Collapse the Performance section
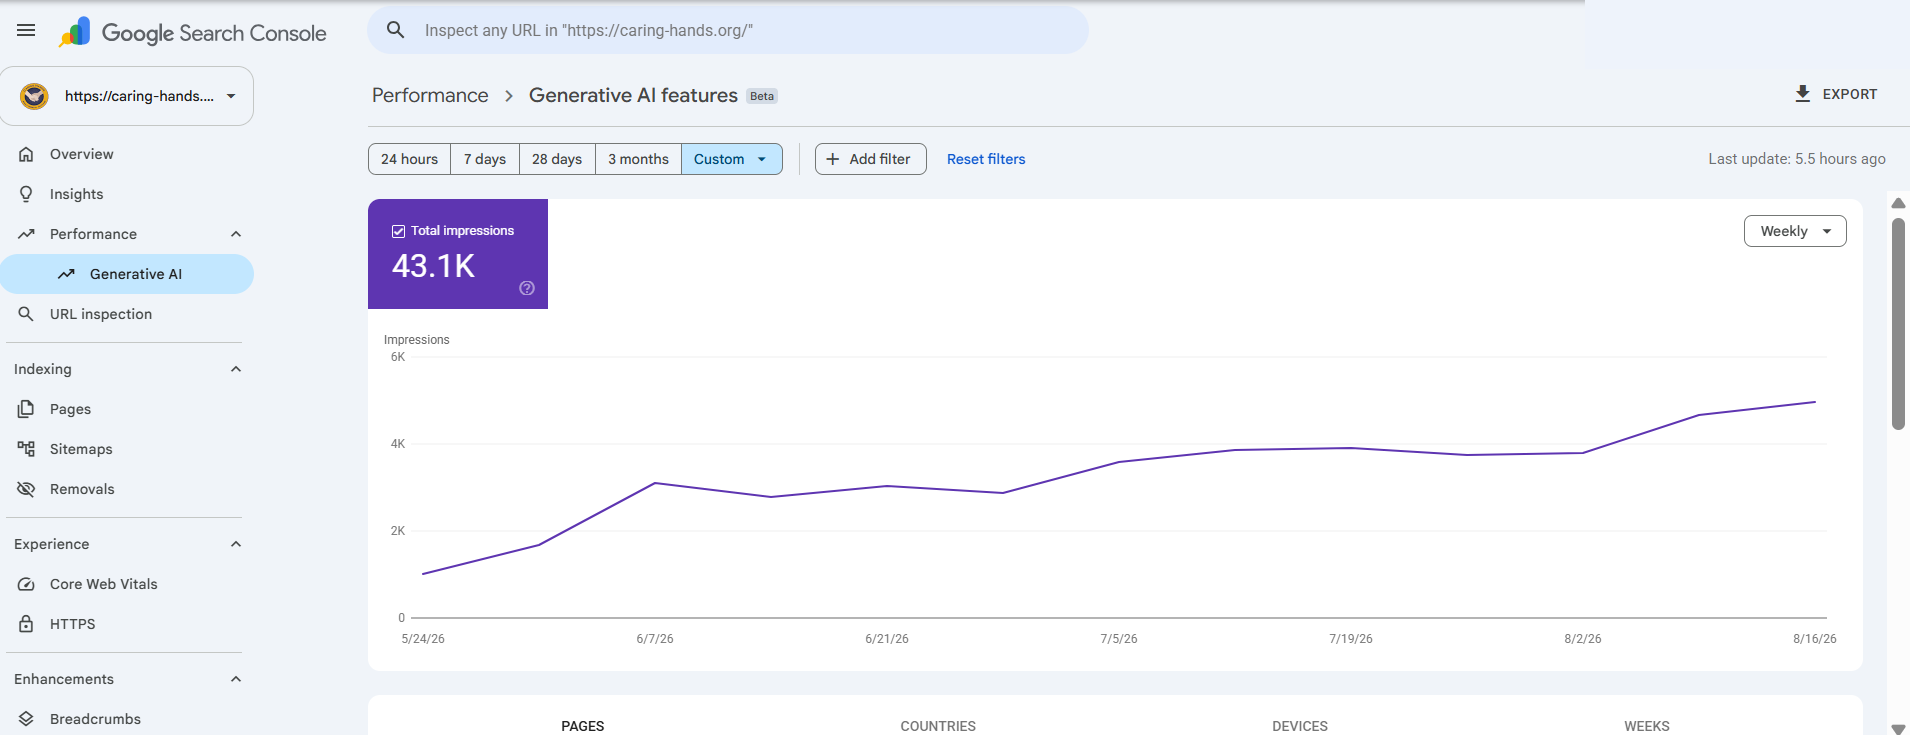Screen dimensions: 1910x735 tap(236, 234)
